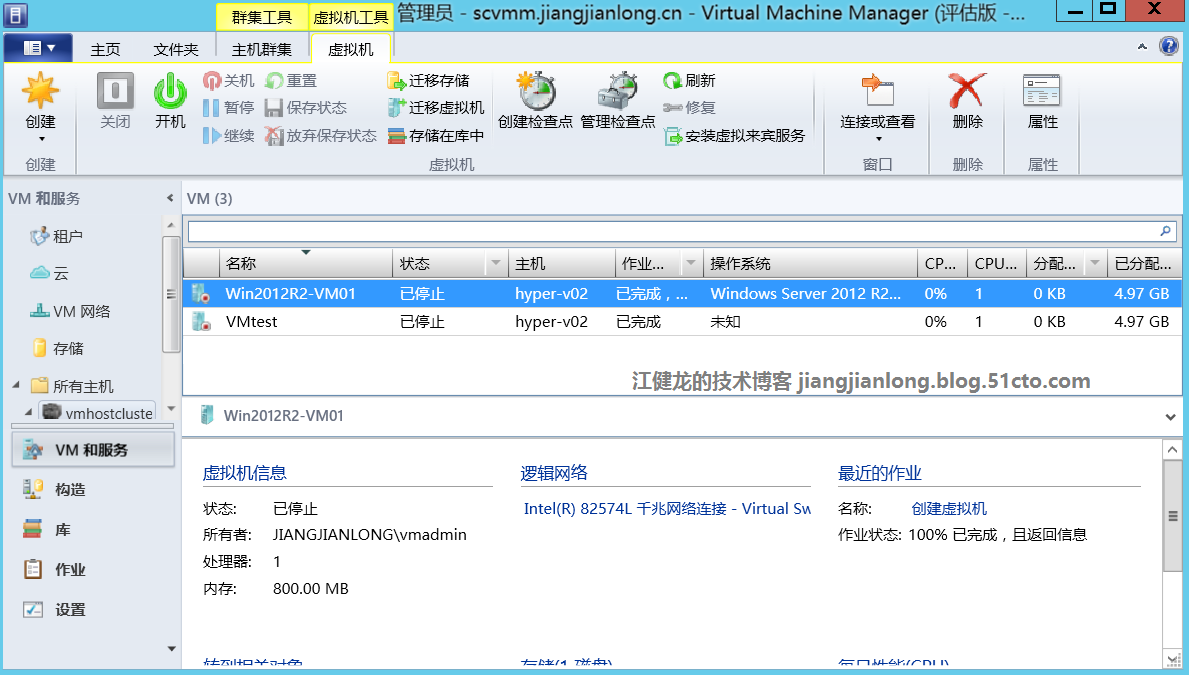
Task: Click 迁移虚拟机 migrate VM icon
Action: click(397, 108)
